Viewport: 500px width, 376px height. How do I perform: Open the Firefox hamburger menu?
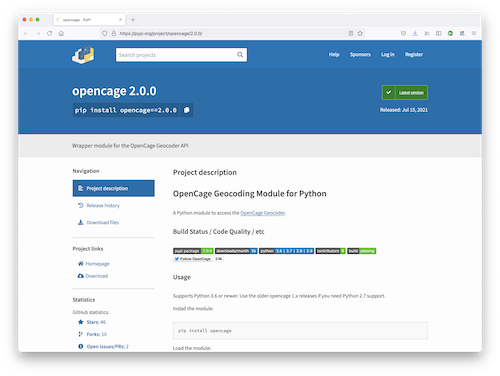pos(474,33)
